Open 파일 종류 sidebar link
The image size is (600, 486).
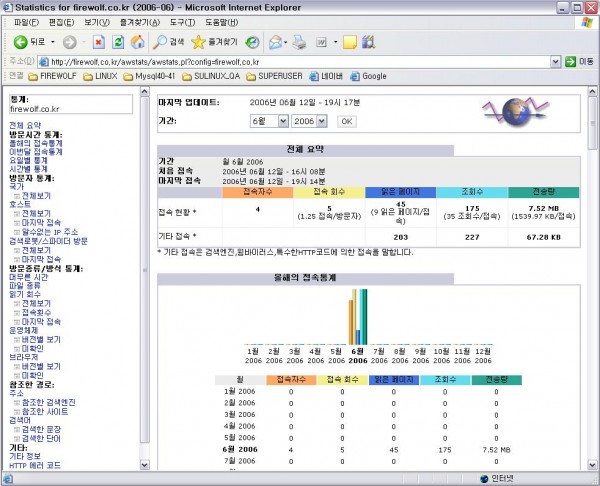click(24, 285)
